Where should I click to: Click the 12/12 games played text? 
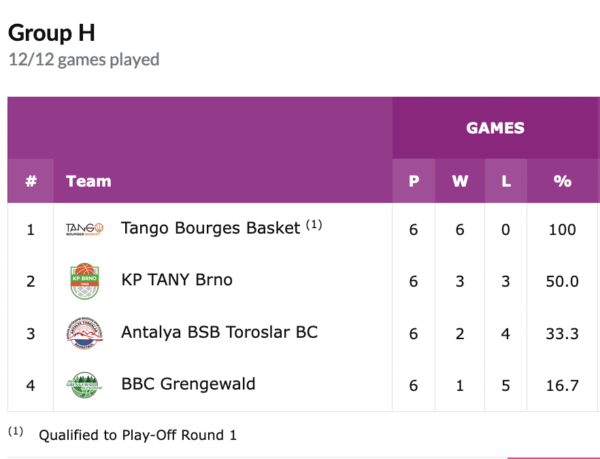point(84,60)
